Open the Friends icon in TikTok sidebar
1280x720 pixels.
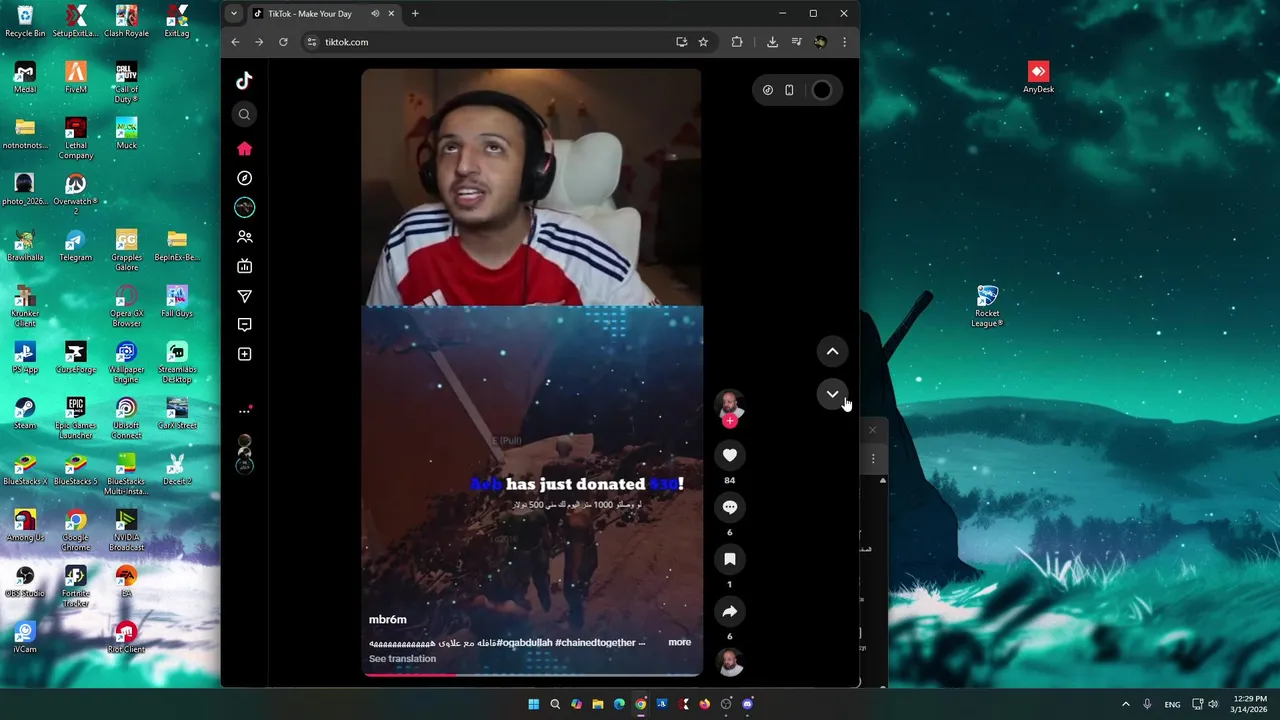coord(244,237)
